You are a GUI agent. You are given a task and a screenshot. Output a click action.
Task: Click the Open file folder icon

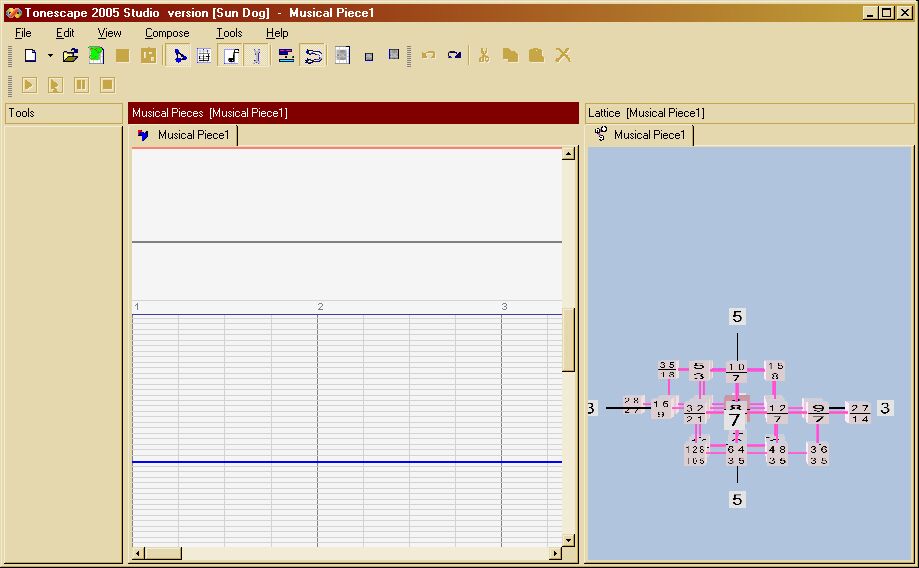[x=70, y=56]
